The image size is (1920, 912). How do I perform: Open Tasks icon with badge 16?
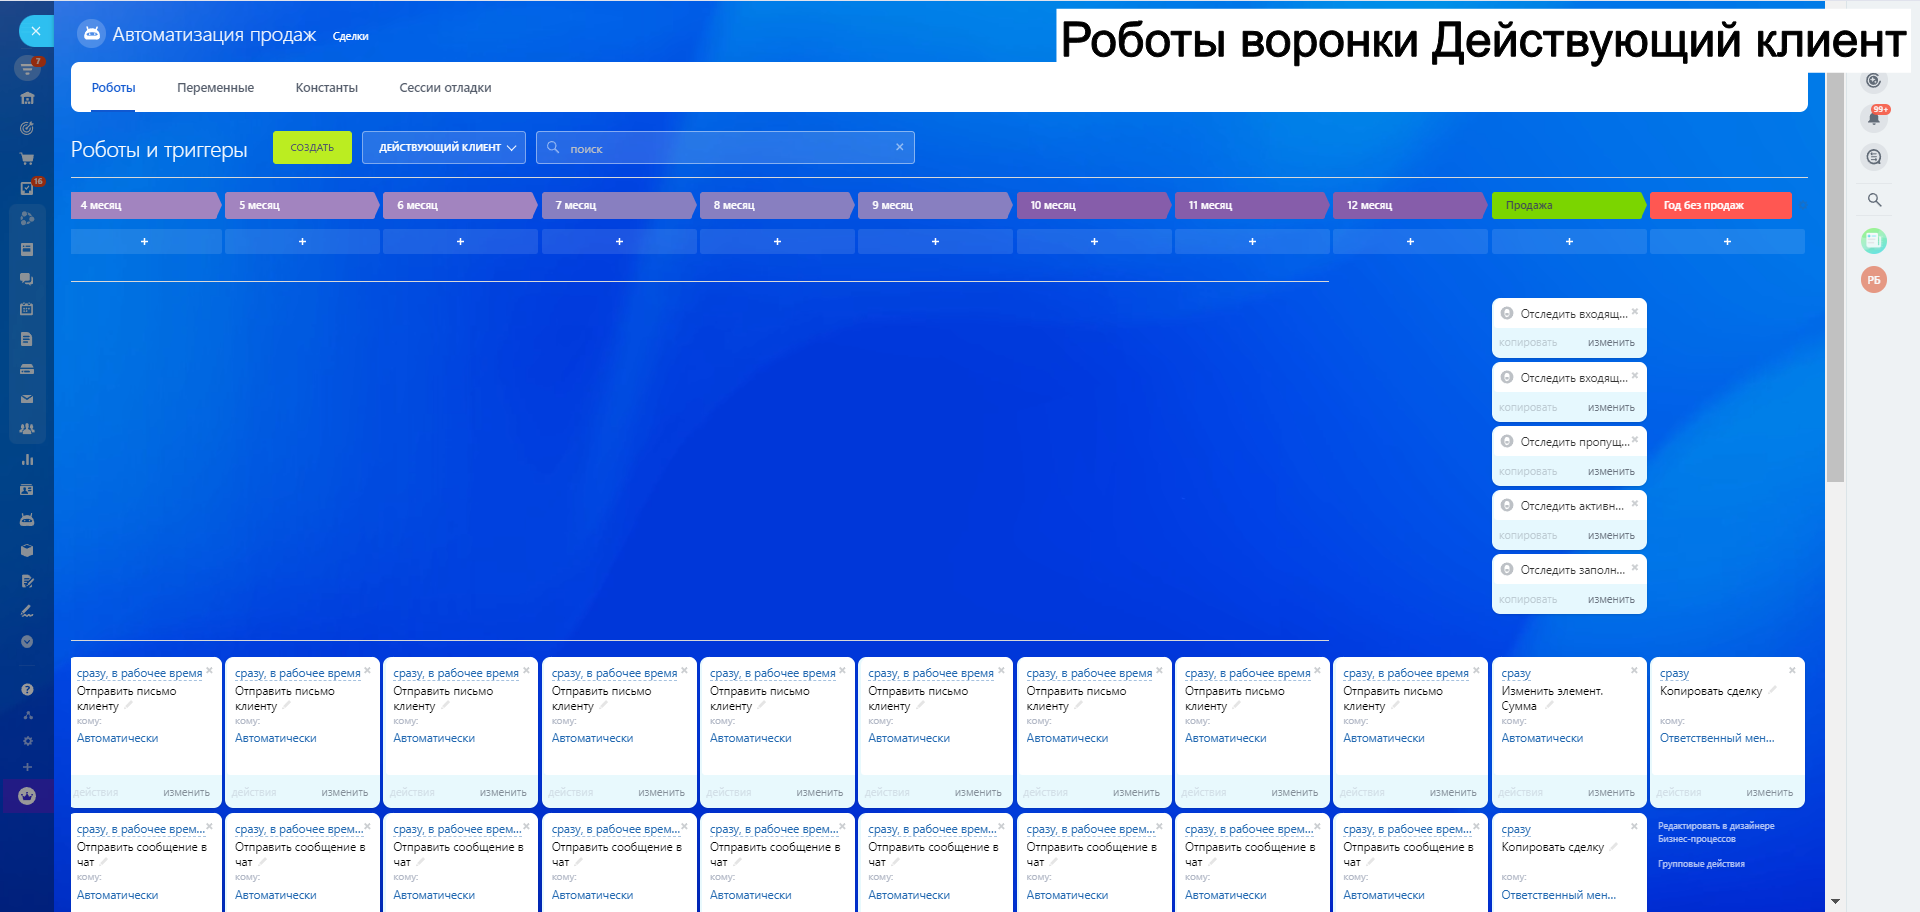[27, 188]
